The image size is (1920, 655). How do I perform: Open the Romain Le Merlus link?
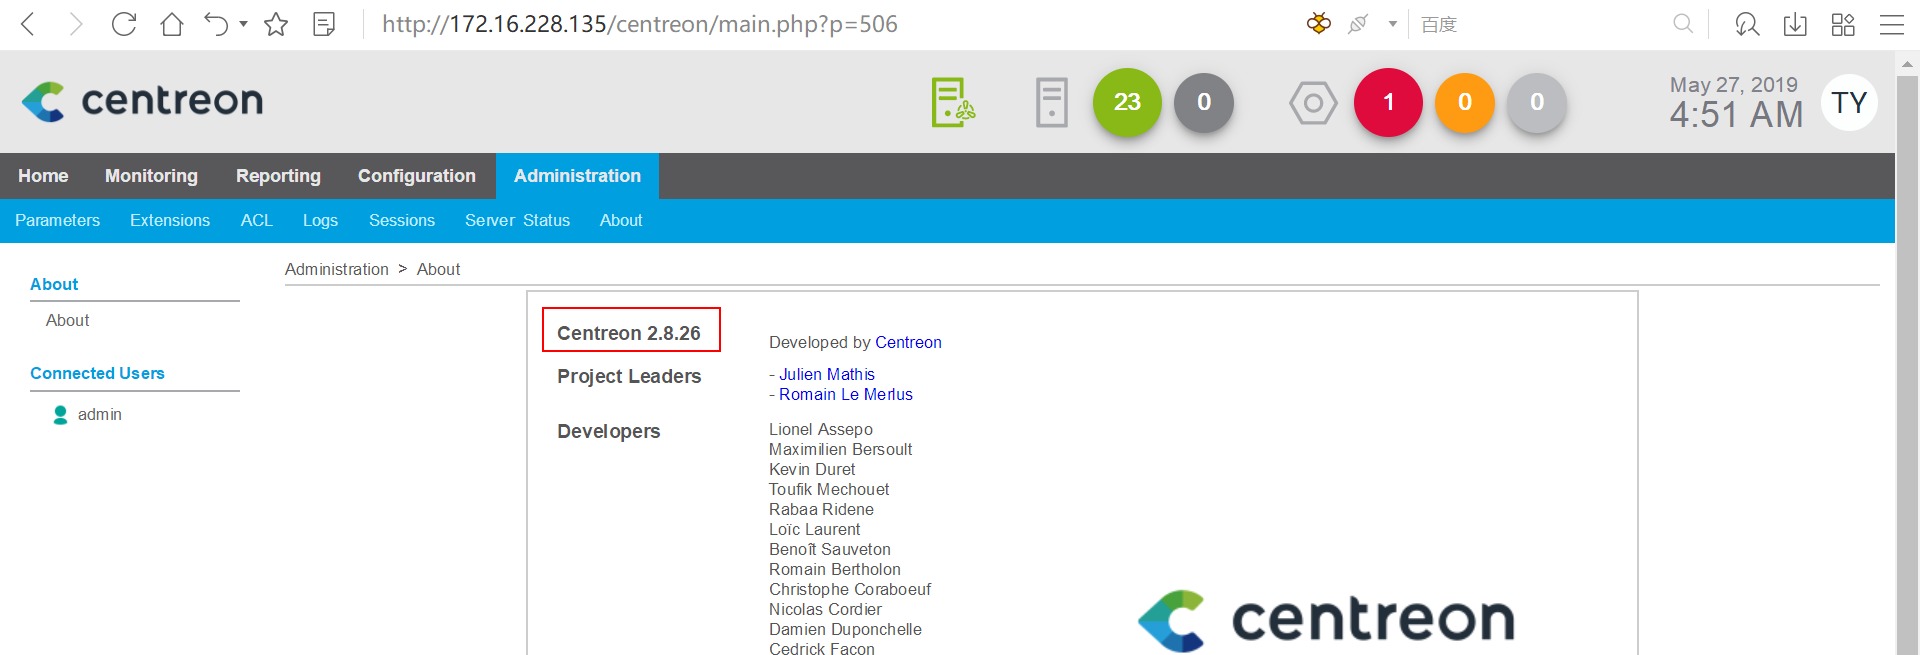pyautogui.click(x=846, y=394)
